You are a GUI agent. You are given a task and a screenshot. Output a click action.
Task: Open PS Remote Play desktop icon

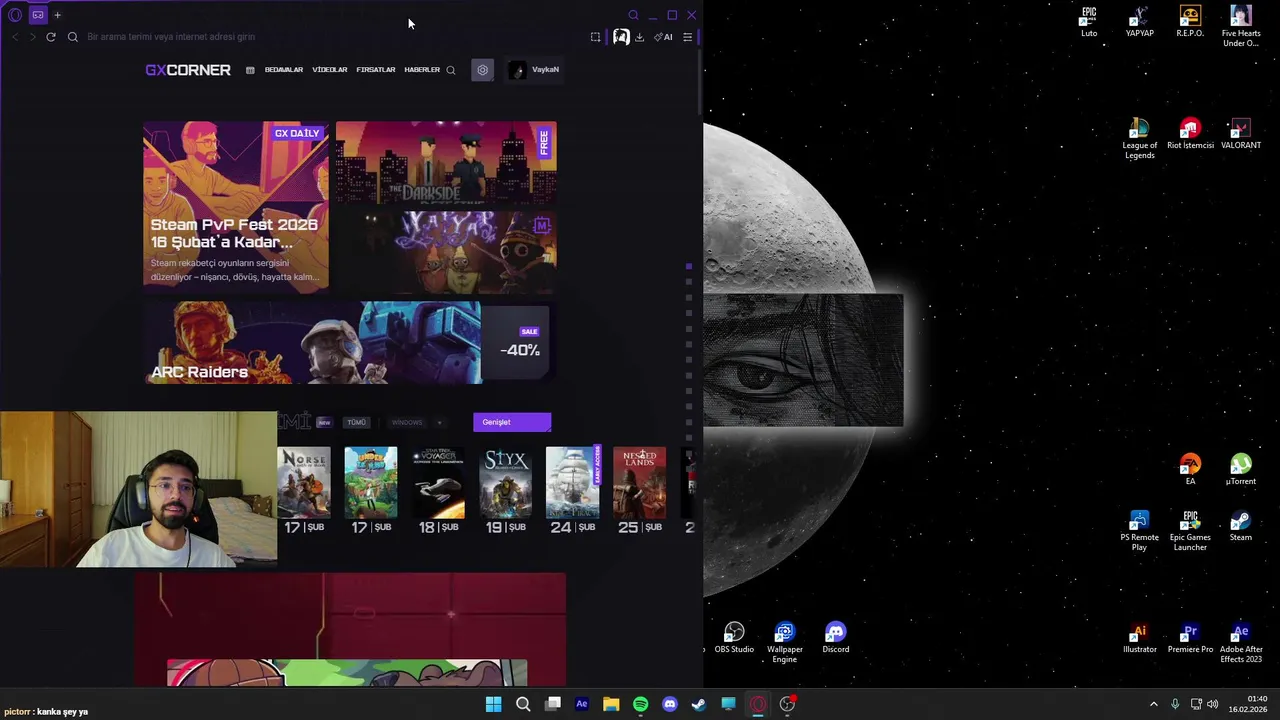1139,531
